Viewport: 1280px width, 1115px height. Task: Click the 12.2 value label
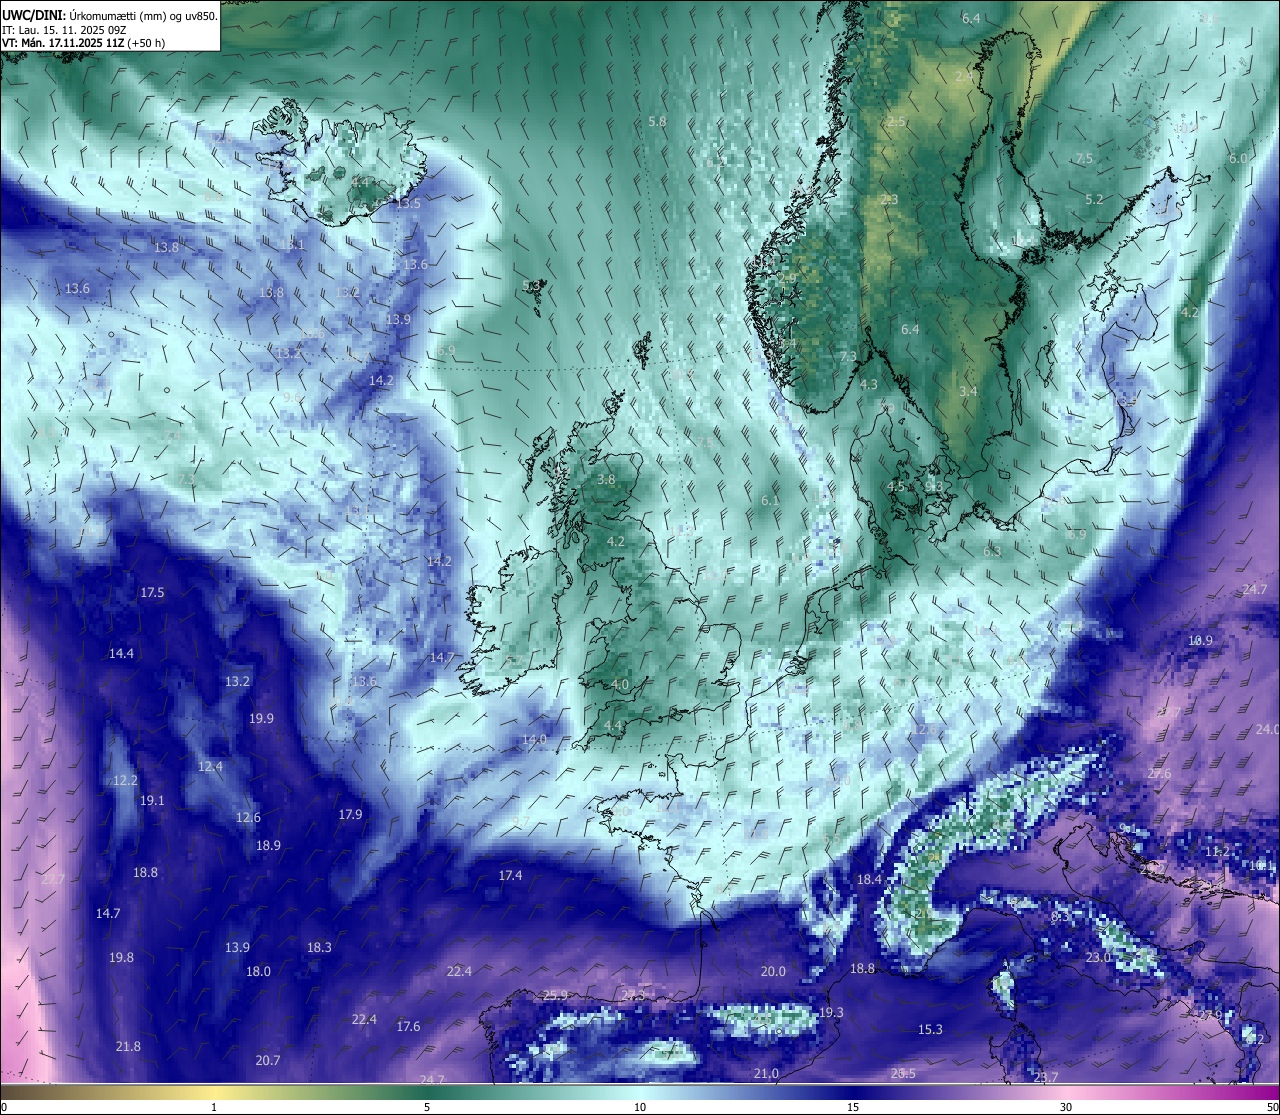pyautogui.click(x=125, y=780)
